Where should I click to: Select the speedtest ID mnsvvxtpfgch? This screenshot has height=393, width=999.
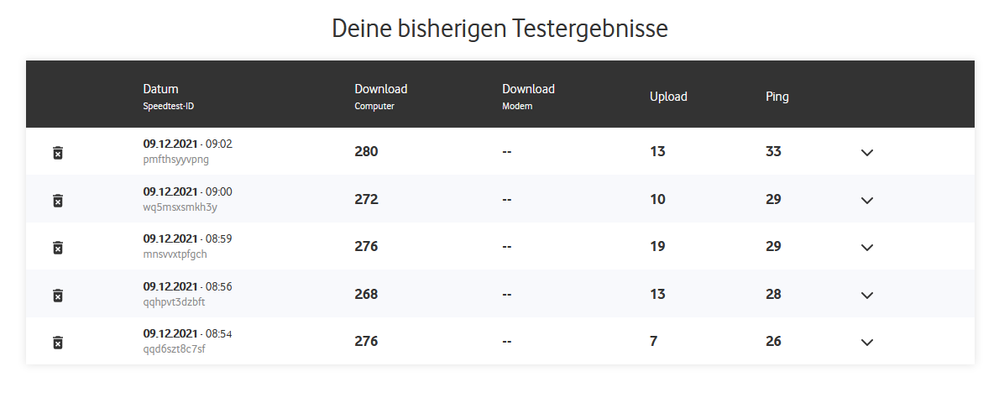pyautogui.click(x=175, y=254)
